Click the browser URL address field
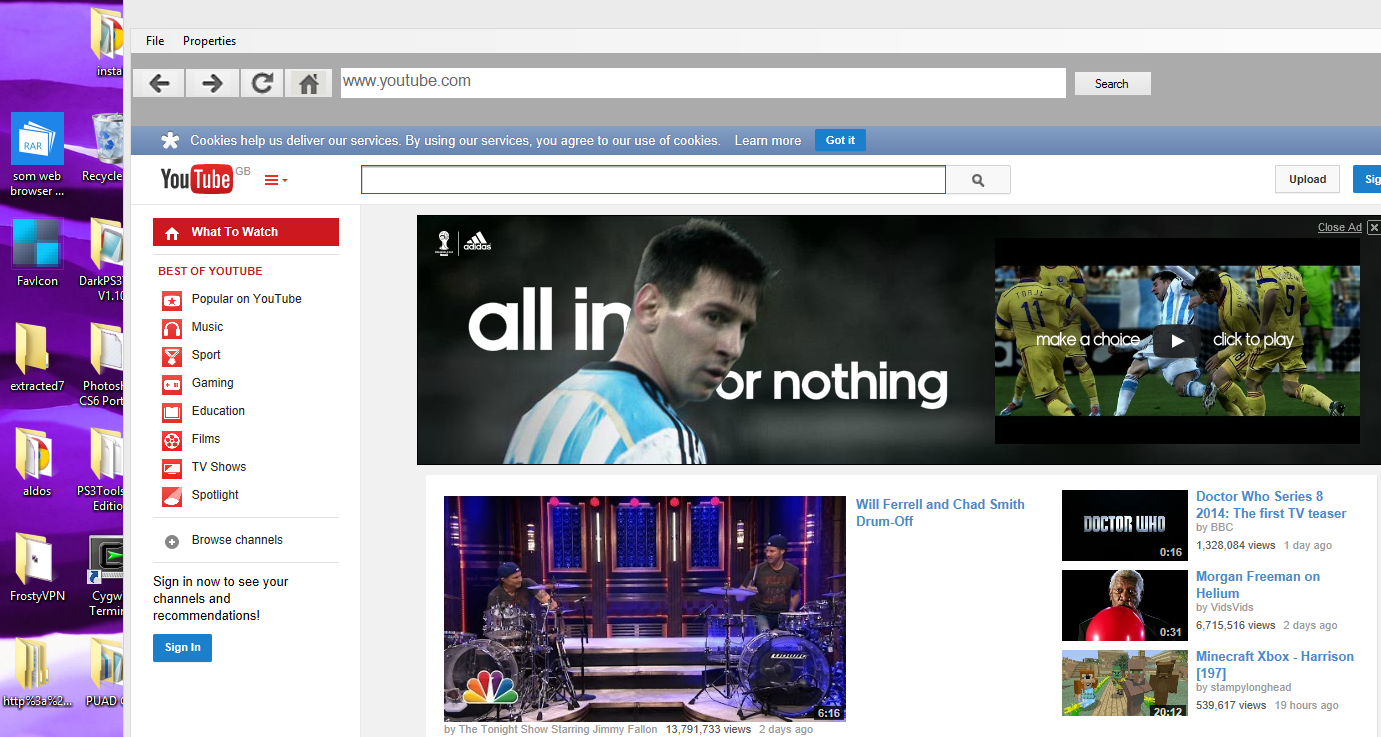Viewport: 1381px width, 737px height. [x=703, y=83]
